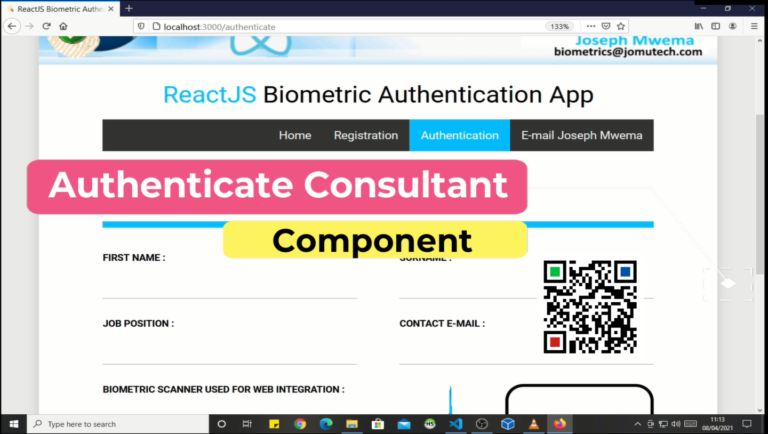Viewport: 768px width, 434px height.
Task: Open Google Chrome from the taskbar
Action: click(300, 424)
